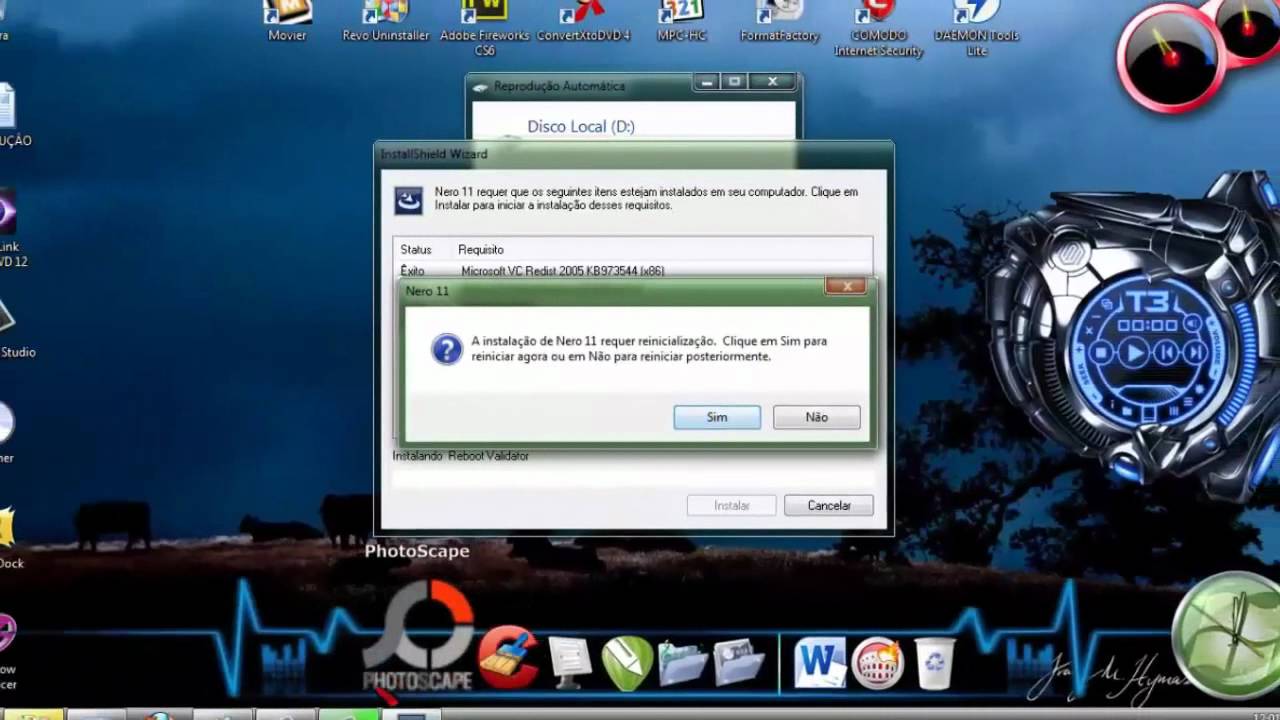Select Microsoft VC Redist 2005 KB973544 row
Viewport: 1280px width, 720px height.
(632, 271)
